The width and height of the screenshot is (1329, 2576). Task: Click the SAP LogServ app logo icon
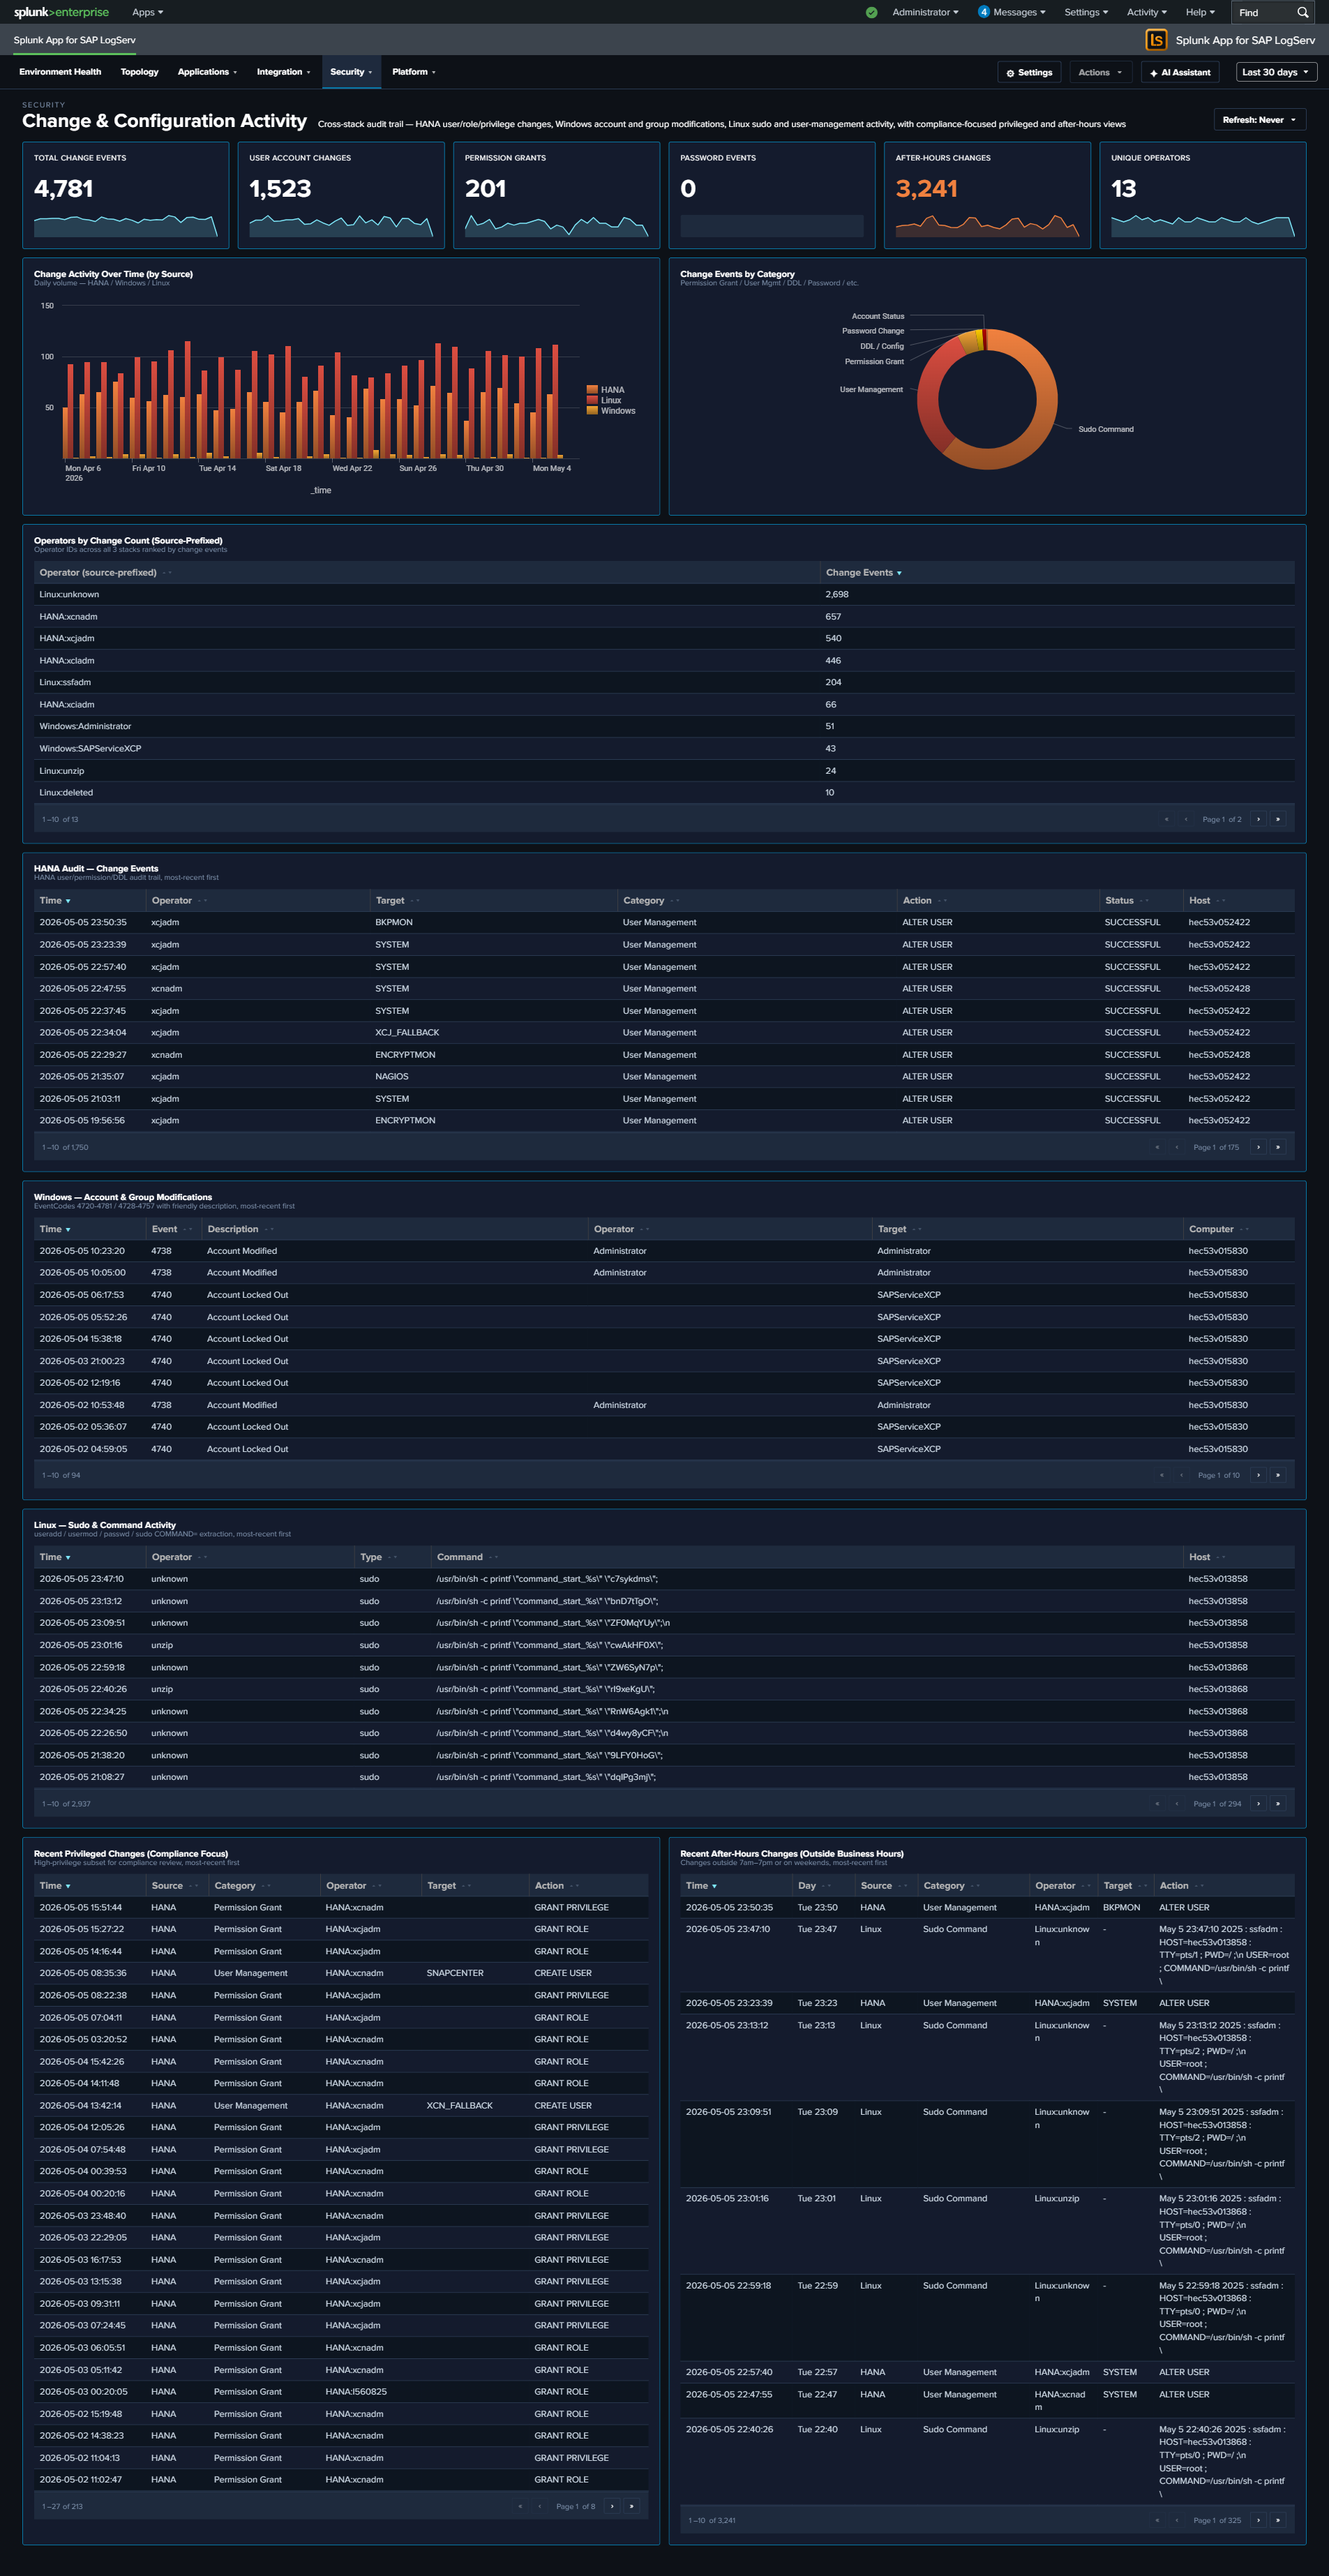click(x=1156, y=40)
